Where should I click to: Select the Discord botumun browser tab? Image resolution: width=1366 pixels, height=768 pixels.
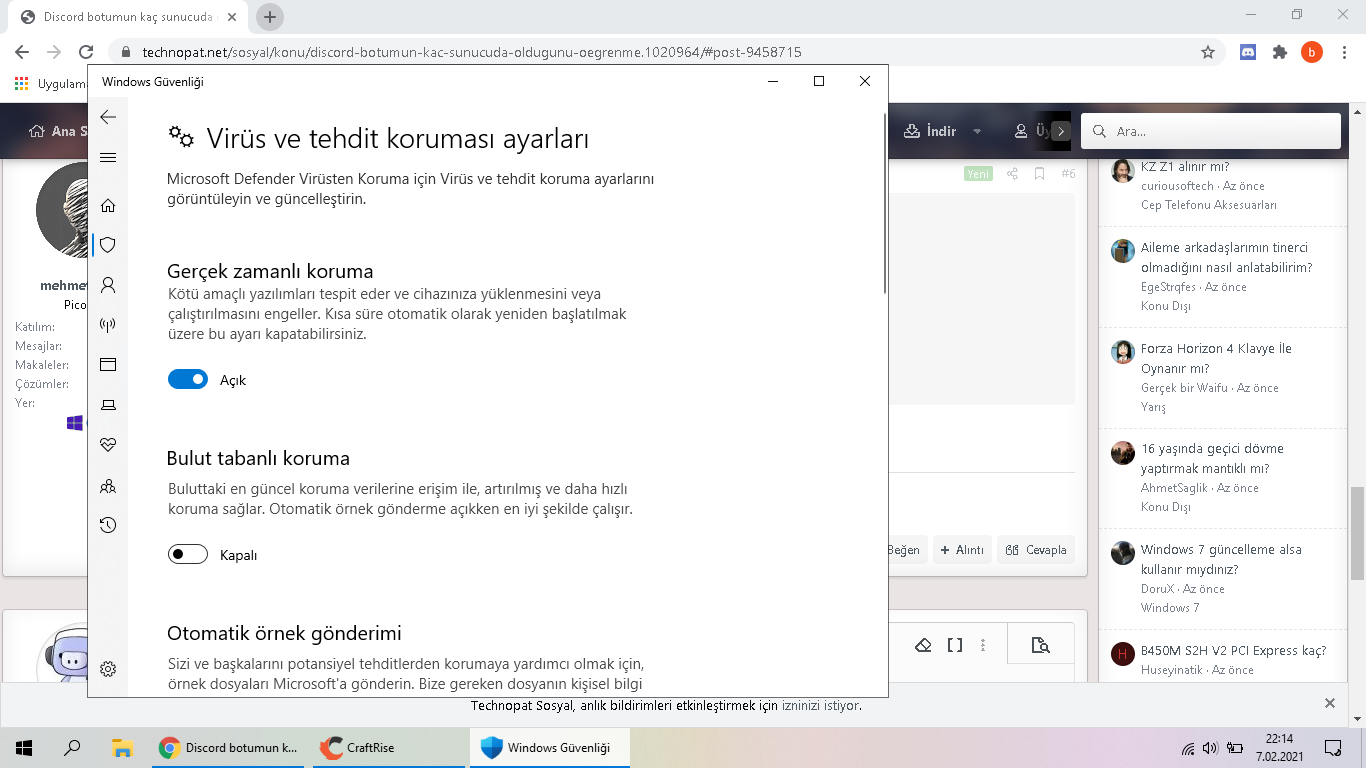(x=130, y=17)
